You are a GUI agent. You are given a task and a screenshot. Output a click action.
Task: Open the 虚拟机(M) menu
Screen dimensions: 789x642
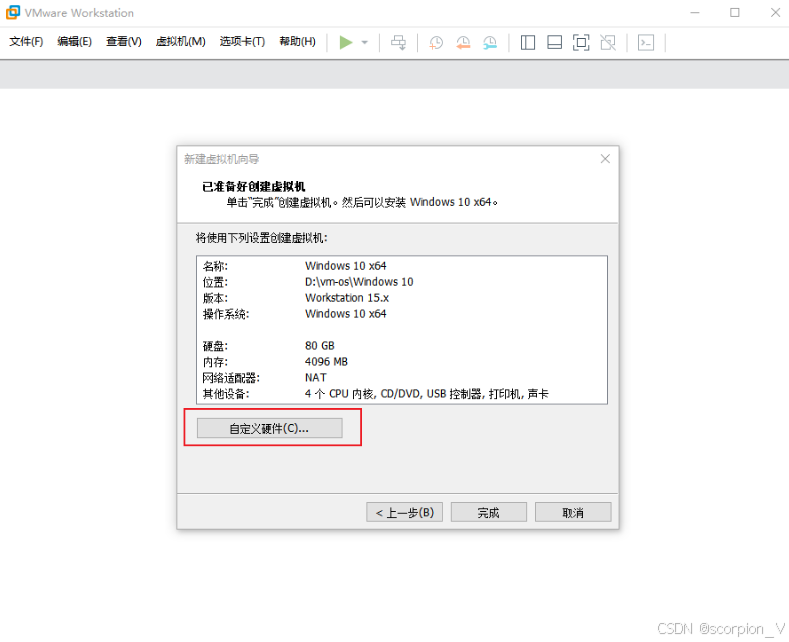coord(180,42)
